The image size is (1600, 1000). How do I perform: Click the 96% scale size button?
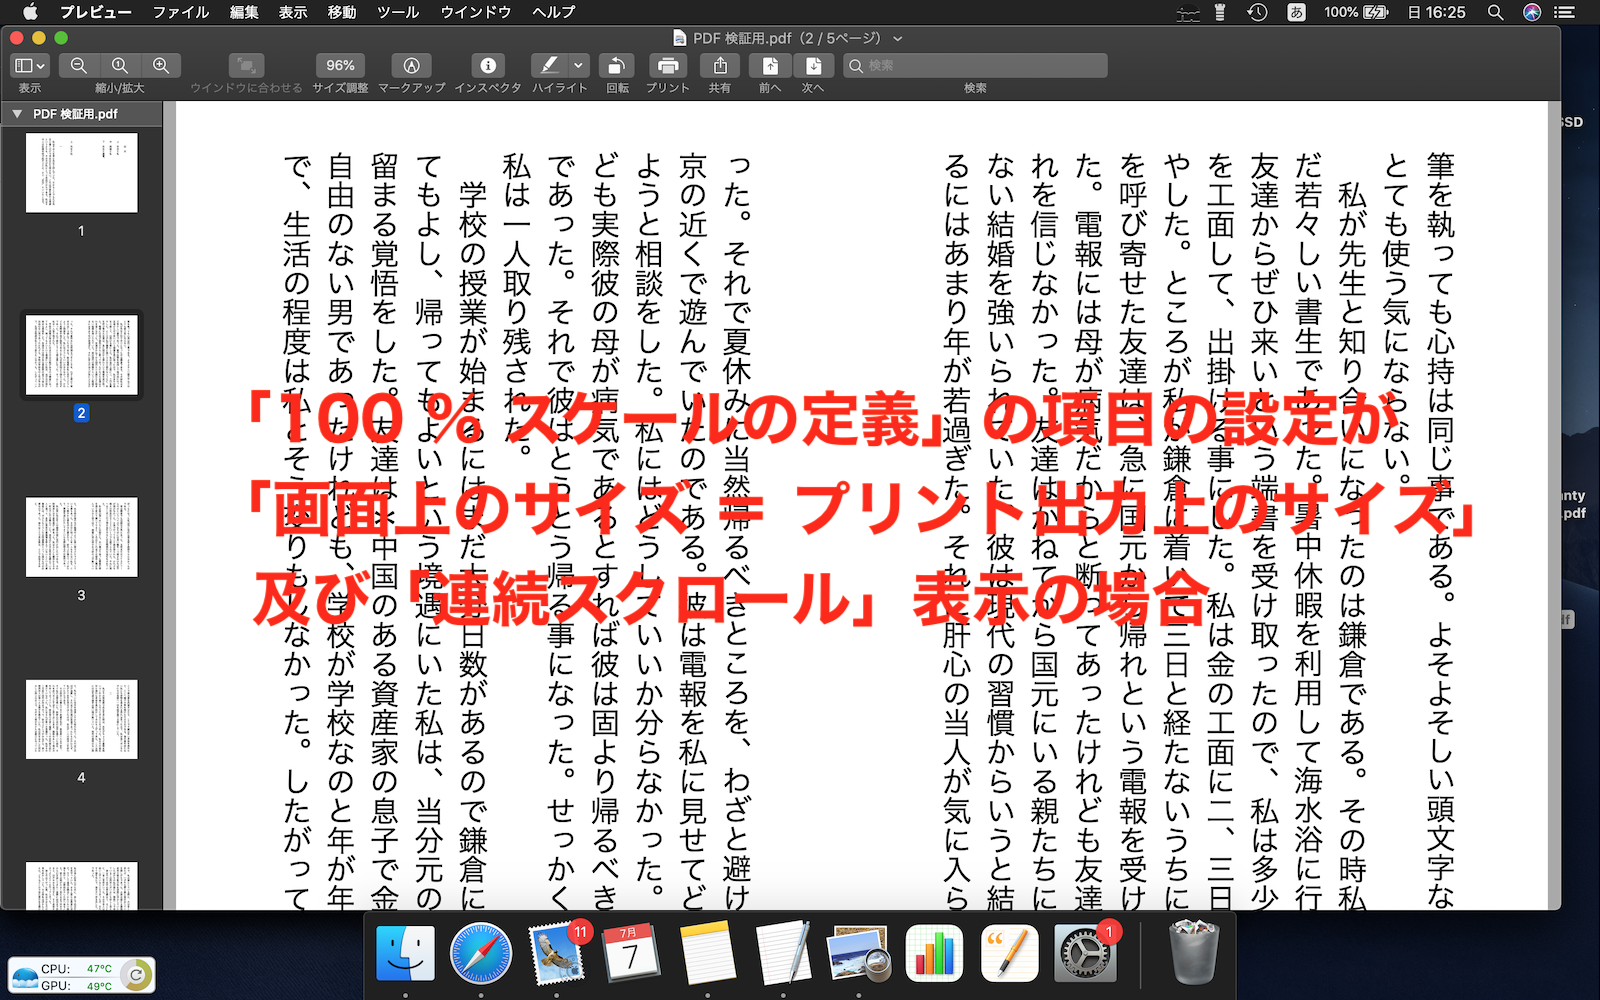point(340,66)
